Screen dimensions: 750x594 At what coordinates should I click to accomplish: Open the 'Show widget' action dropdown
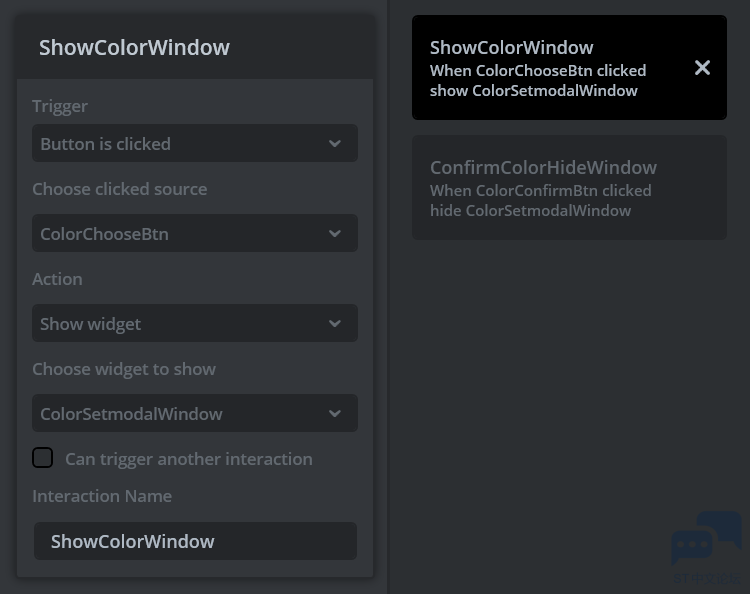180,324
